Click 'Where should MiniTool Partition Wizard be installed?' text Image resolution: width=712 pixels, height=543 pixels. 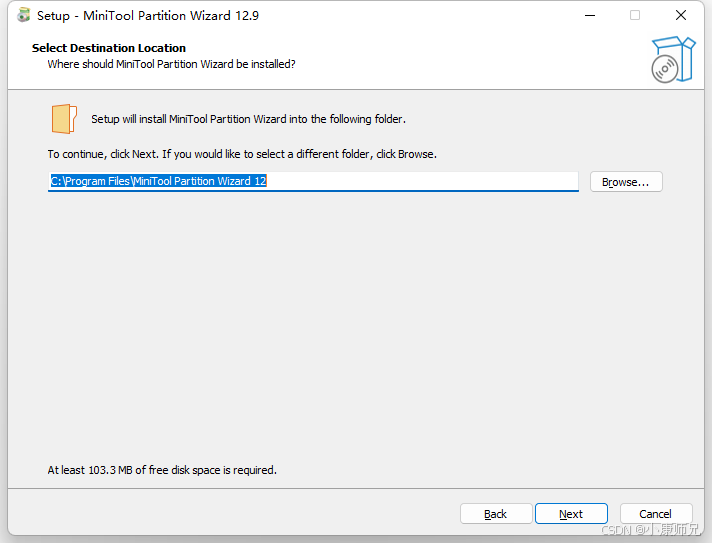172,64
